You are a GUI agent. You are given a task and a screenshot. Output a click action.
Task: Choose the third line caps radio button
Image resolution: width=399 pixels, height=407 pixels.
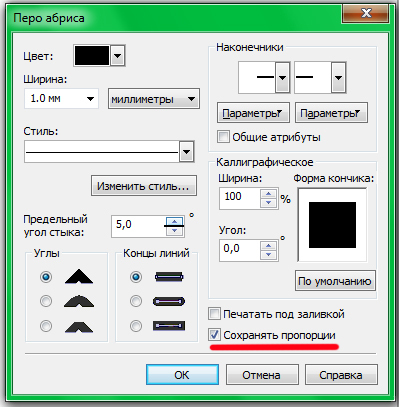coord(136,326)
